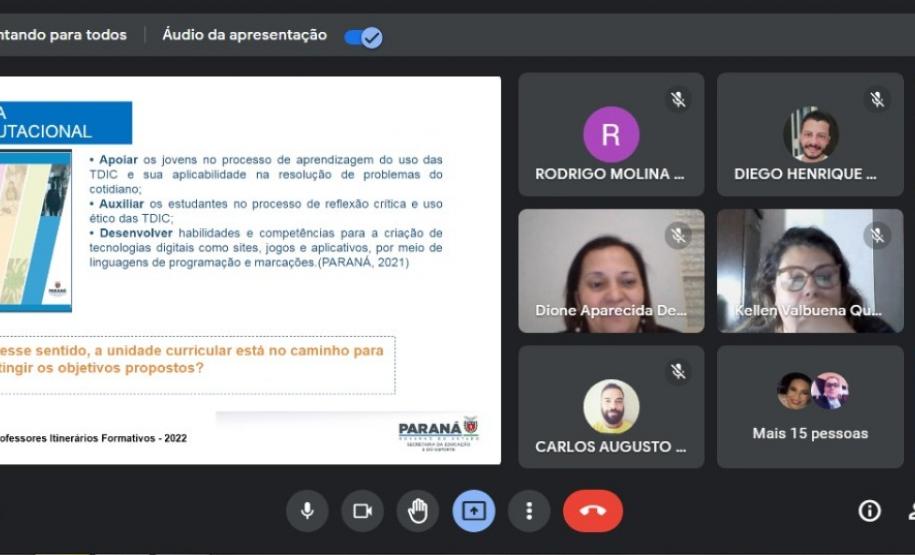Click muted mic icon on Kellen Valbuena tile
Screen dimensions: 915x555
click(x=877, y=235)
